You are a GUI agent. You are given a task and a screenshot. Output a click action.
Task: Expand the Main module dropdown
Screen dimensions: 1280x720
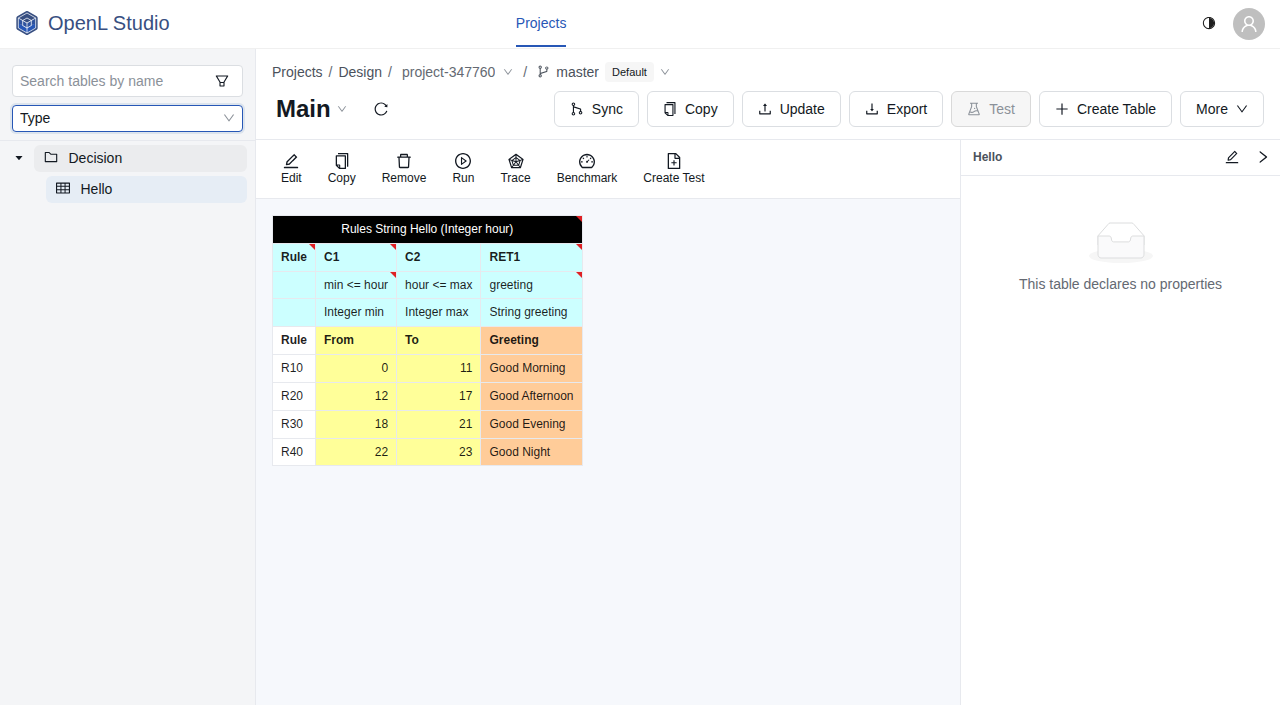[x=342, y=109]
